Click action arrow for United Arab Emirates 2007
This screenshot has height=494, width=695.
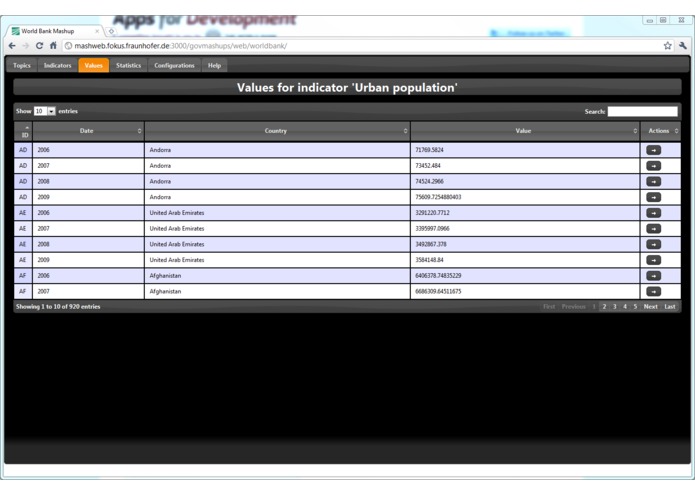(653, 229)
